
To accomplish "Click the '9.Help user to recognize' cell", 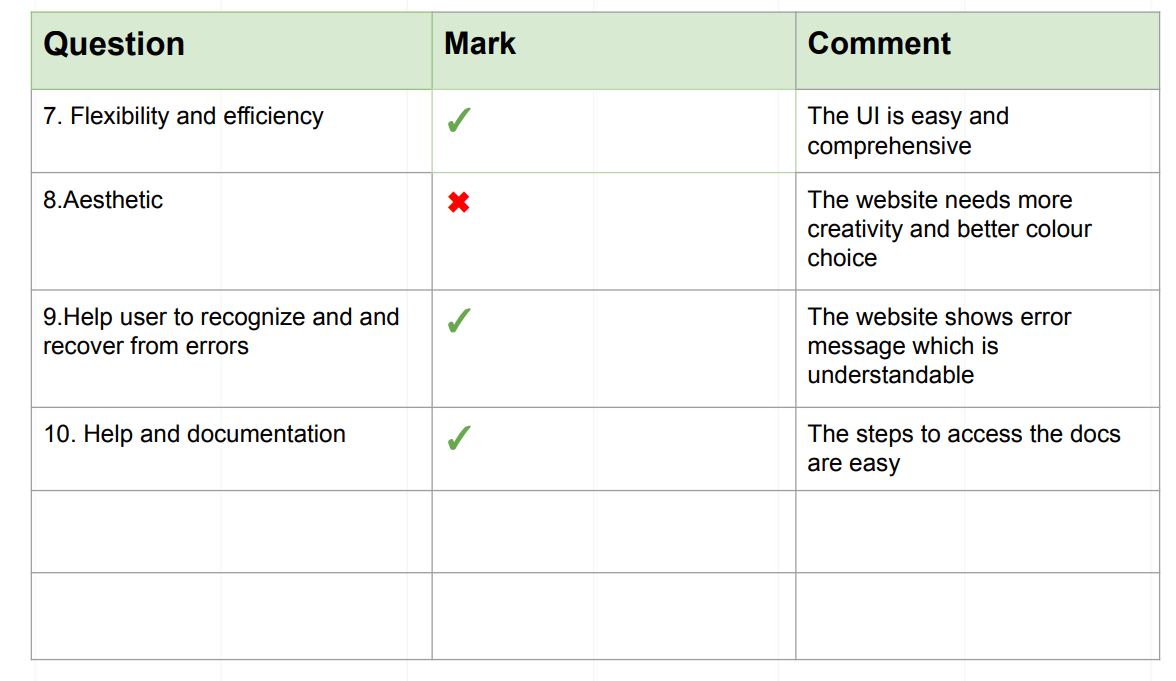I will [x=232, y=349].
